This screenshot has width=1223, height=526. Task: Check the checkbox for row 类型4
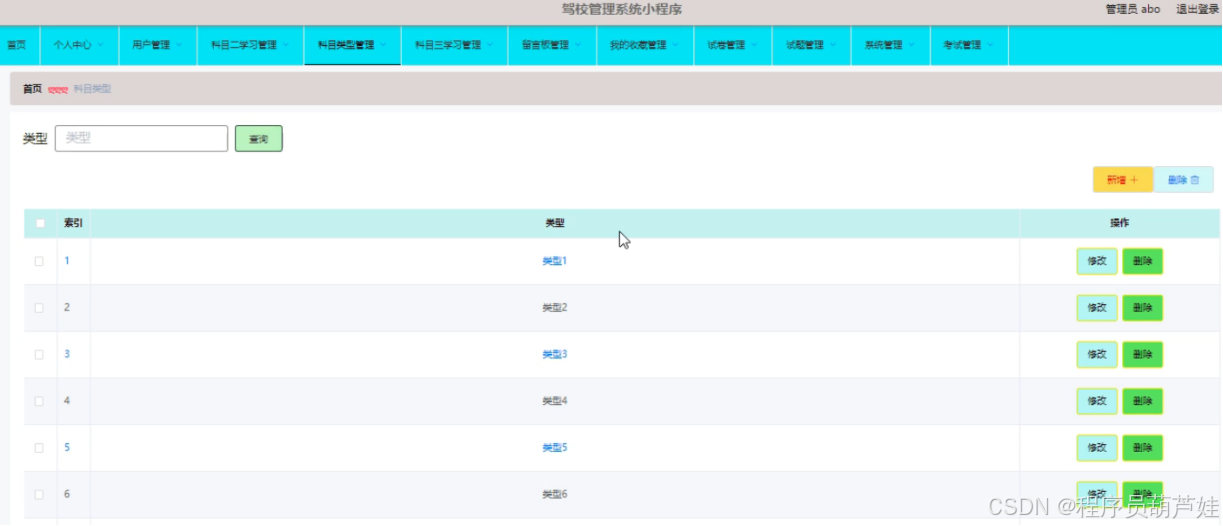(40, 401)
